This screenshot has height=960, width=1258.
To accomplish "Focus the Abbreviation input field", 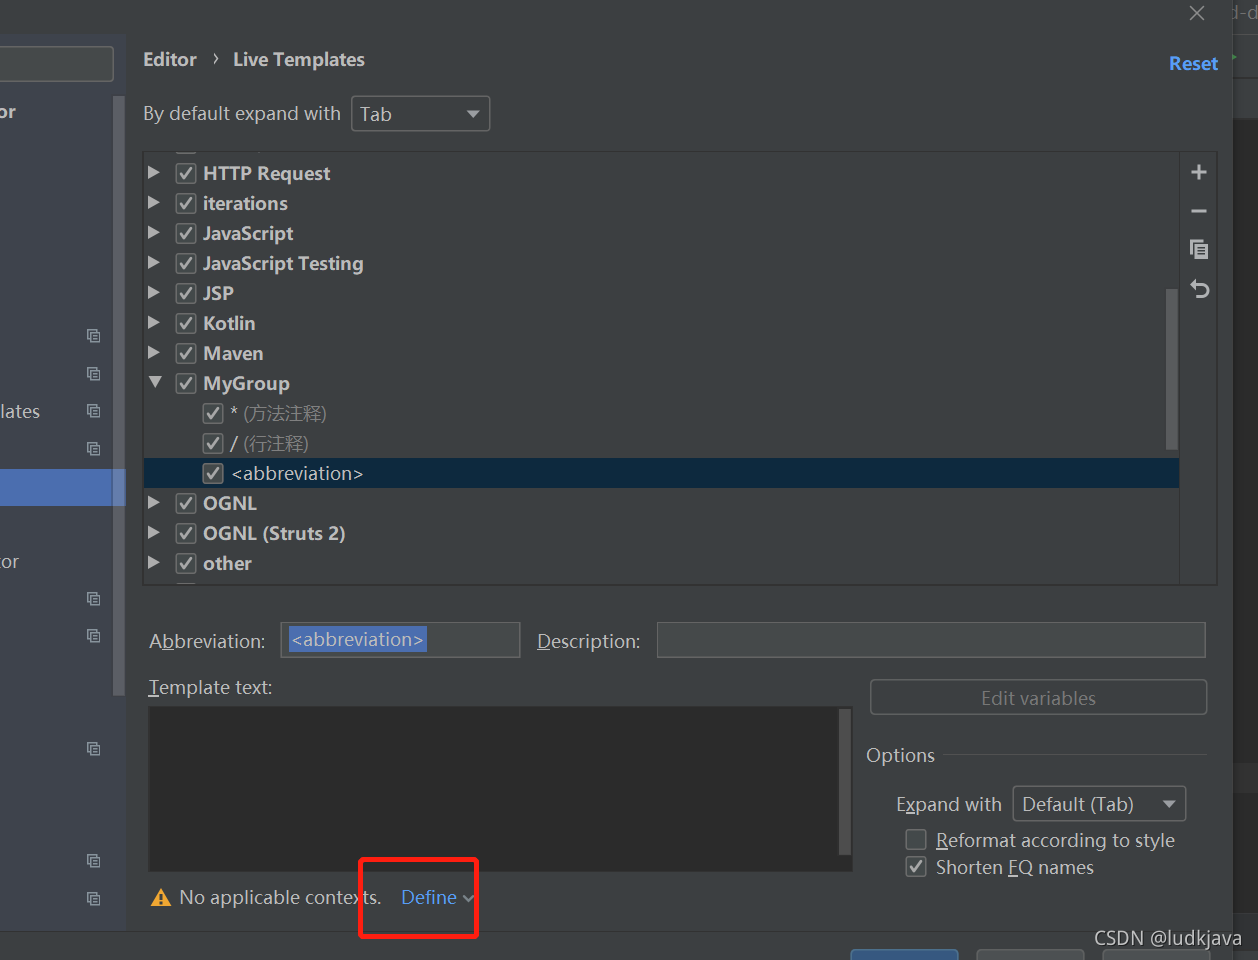I will (400, 640).
